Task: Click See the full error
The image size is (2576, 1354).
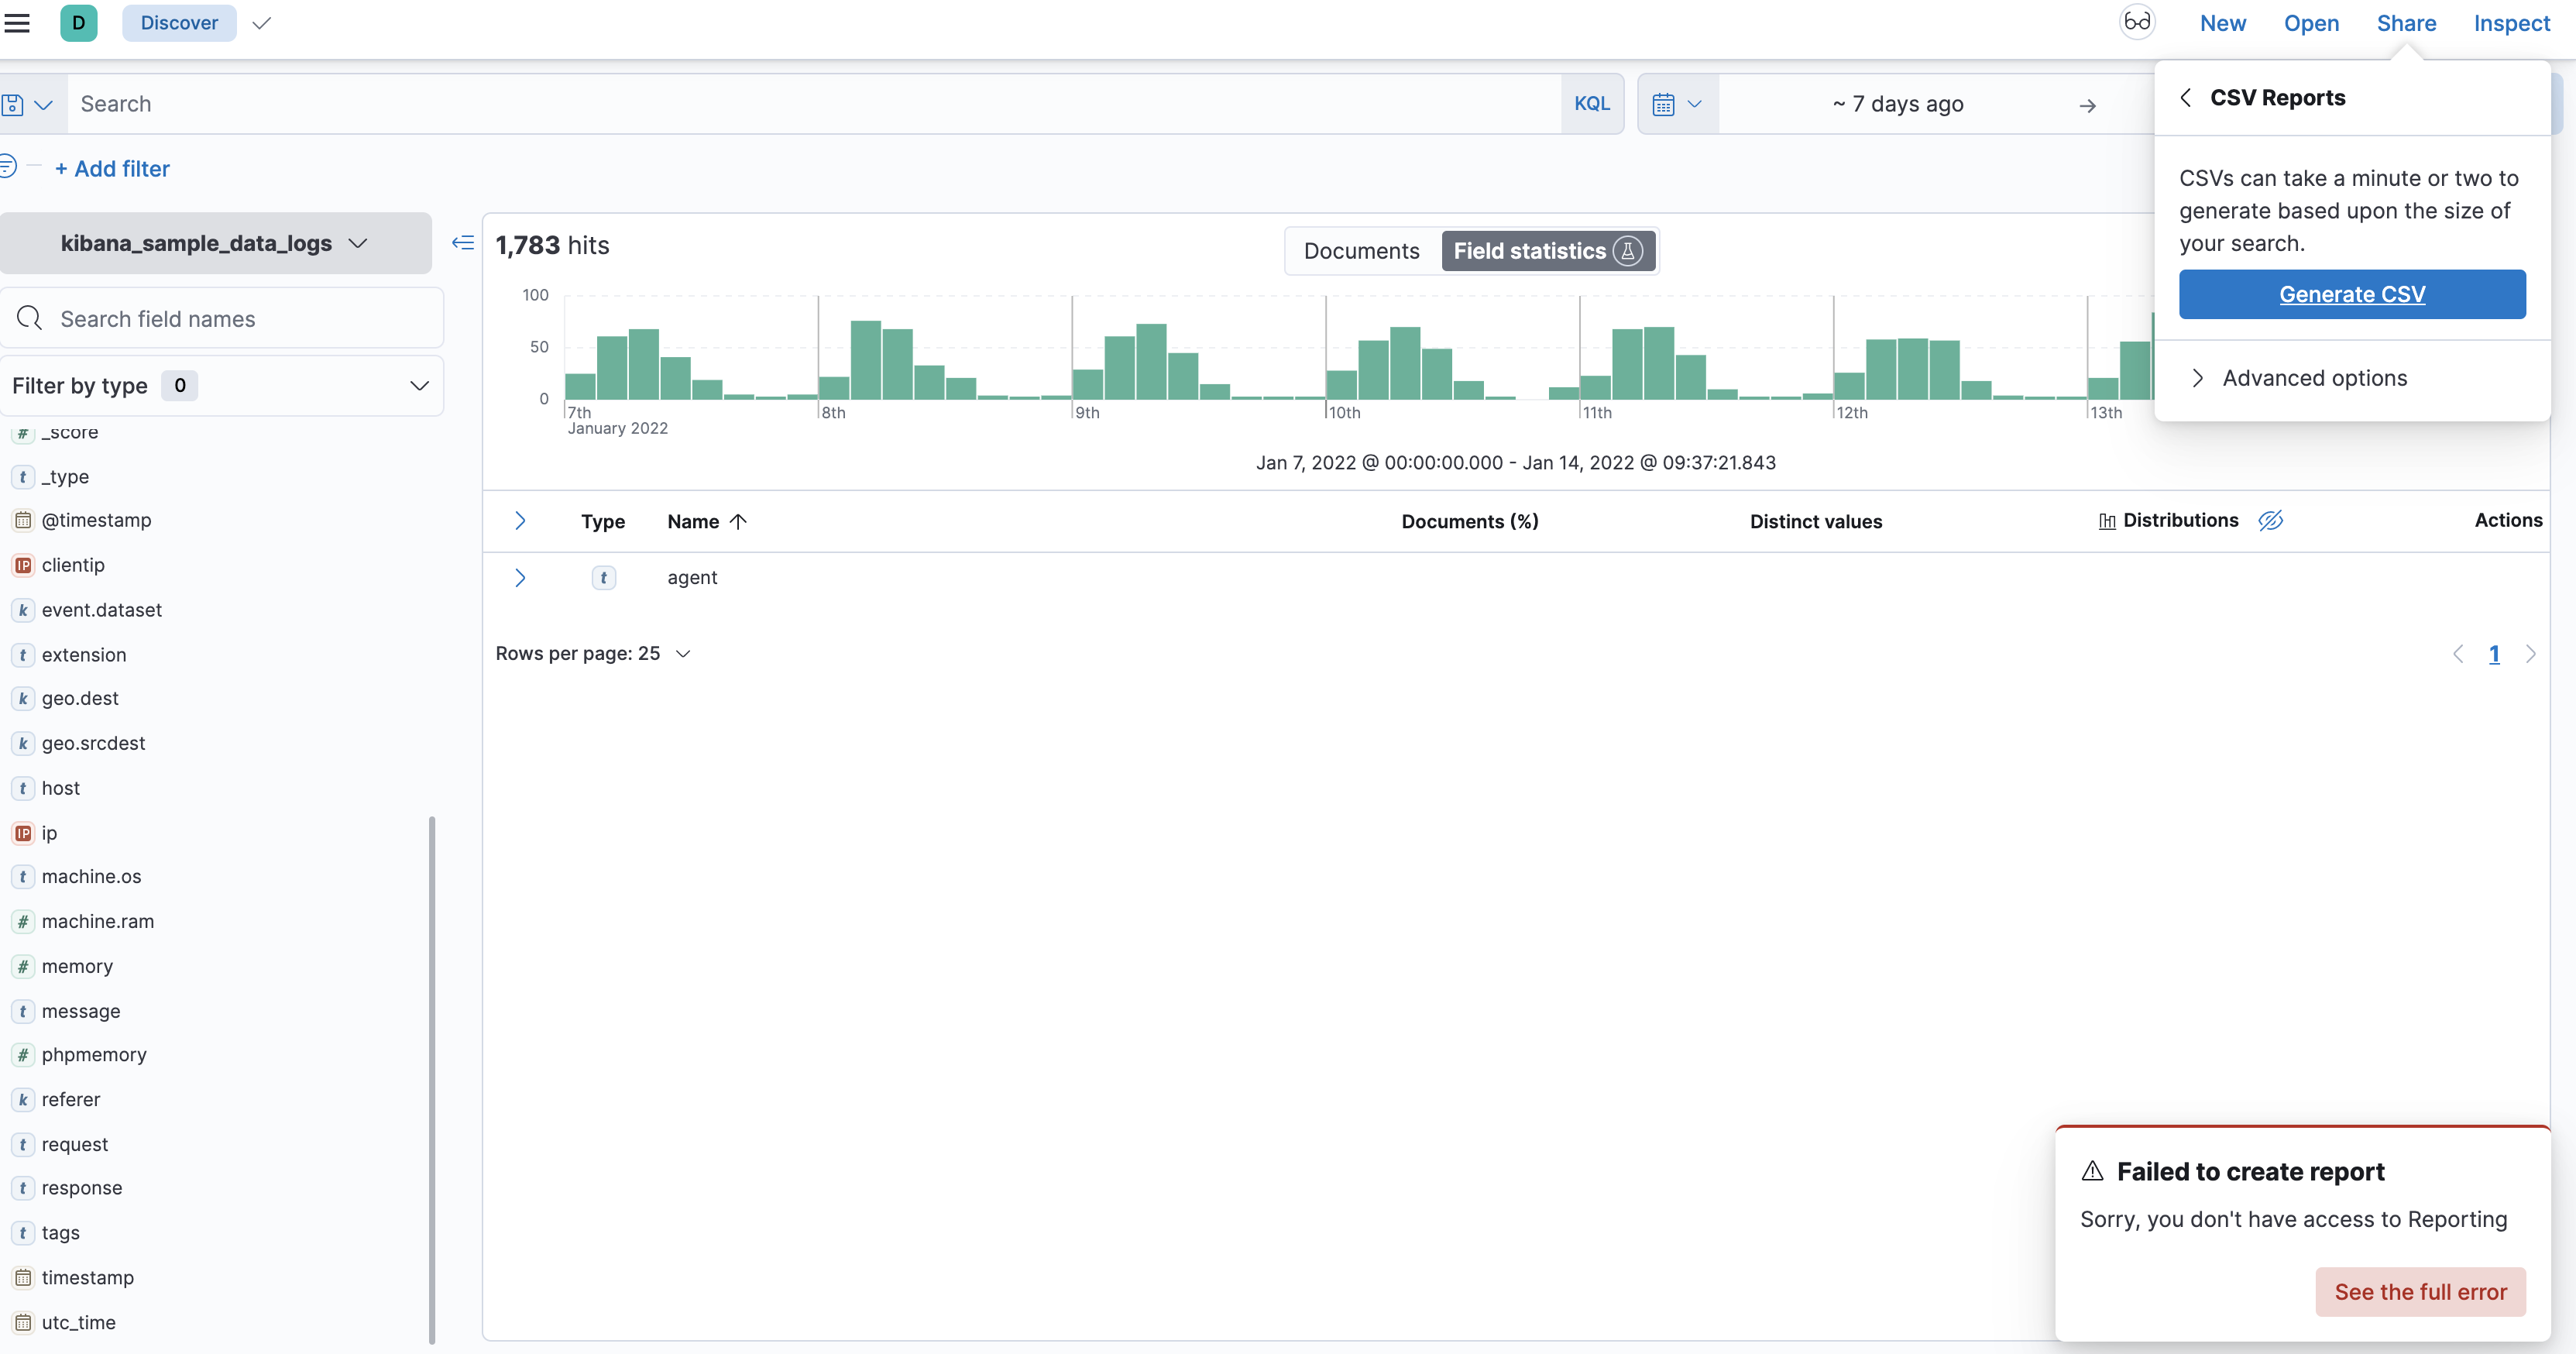Action: 2419,1291
